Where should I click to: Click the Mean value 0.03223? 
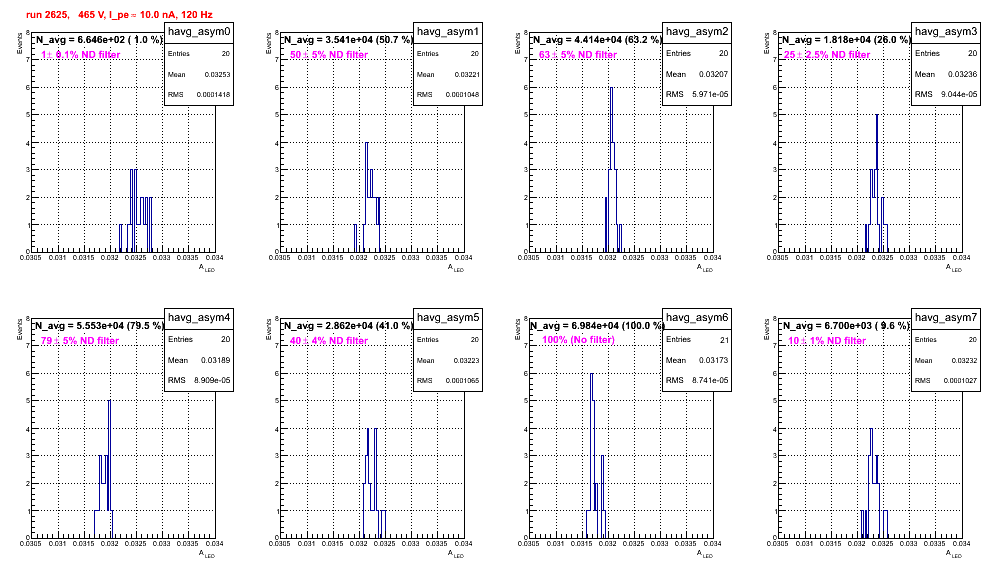pyautogui.click(x=467, y=360)
